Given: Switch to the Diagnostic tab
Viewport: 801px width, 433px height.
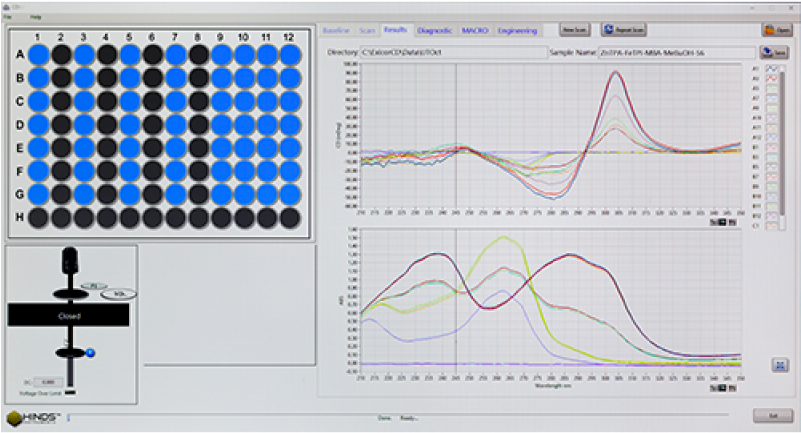Looking at the screenshot, I should [435, 30].
